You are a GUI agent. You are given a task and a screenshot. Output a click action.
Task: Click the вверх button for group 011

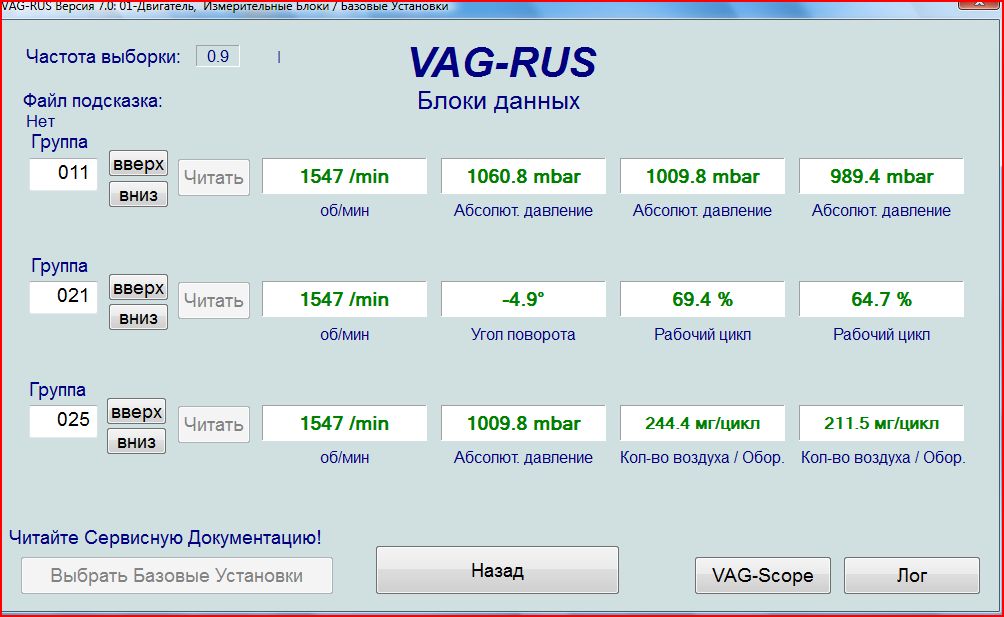(x=138, y=164)
